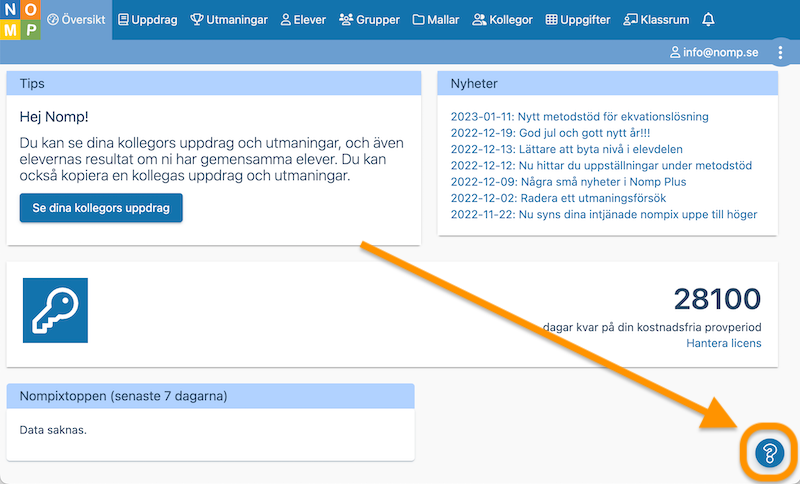Image resolution: width=800 pixels, height=484 pixels.
Task: Select the Mallar folder menu item
Action: pyautogui.click(x=436, y=20)
